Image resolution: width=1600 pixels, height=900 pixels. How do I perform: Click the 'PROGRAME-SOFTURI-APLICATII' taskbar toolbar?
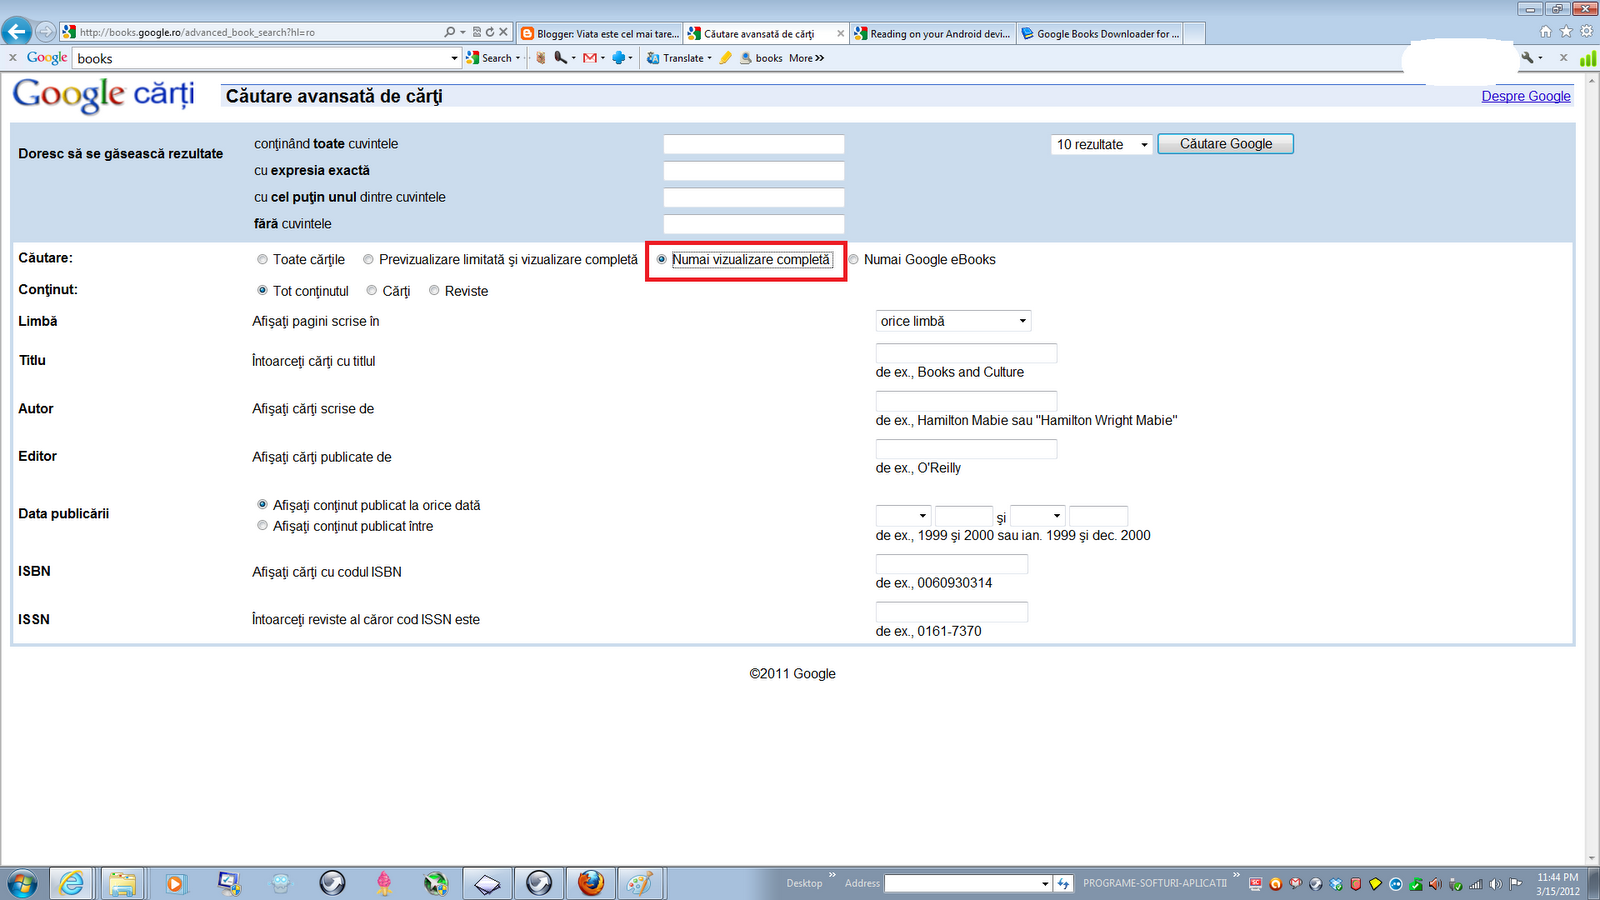(x=1154, y=884)
